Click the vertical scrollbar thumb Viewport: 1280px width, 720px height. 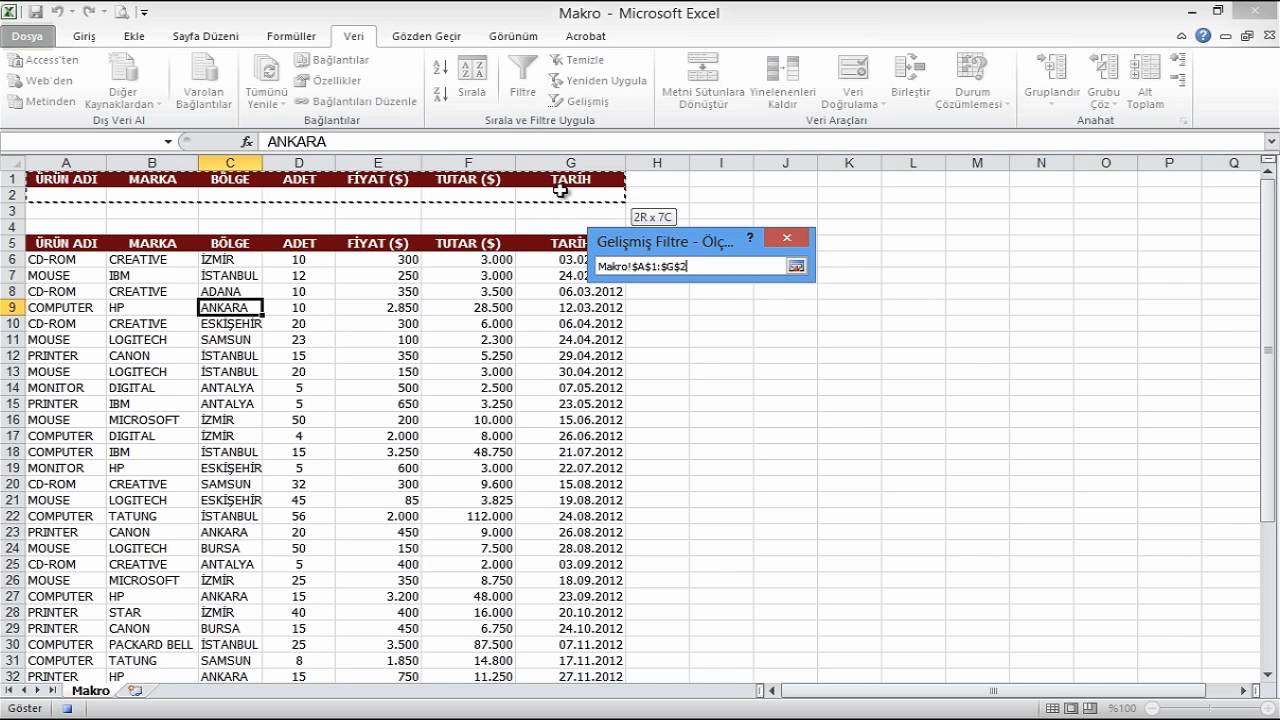(x=1269, y=350)
